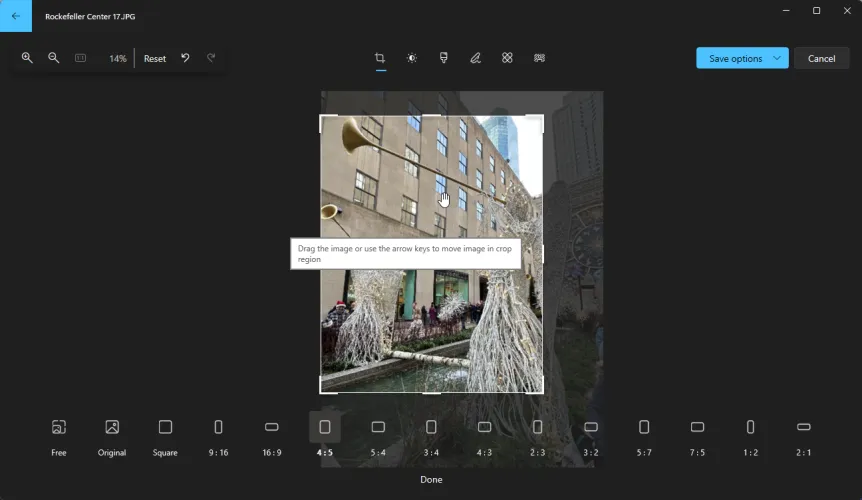
Task: Zoom out of the image
Action: 54,58
